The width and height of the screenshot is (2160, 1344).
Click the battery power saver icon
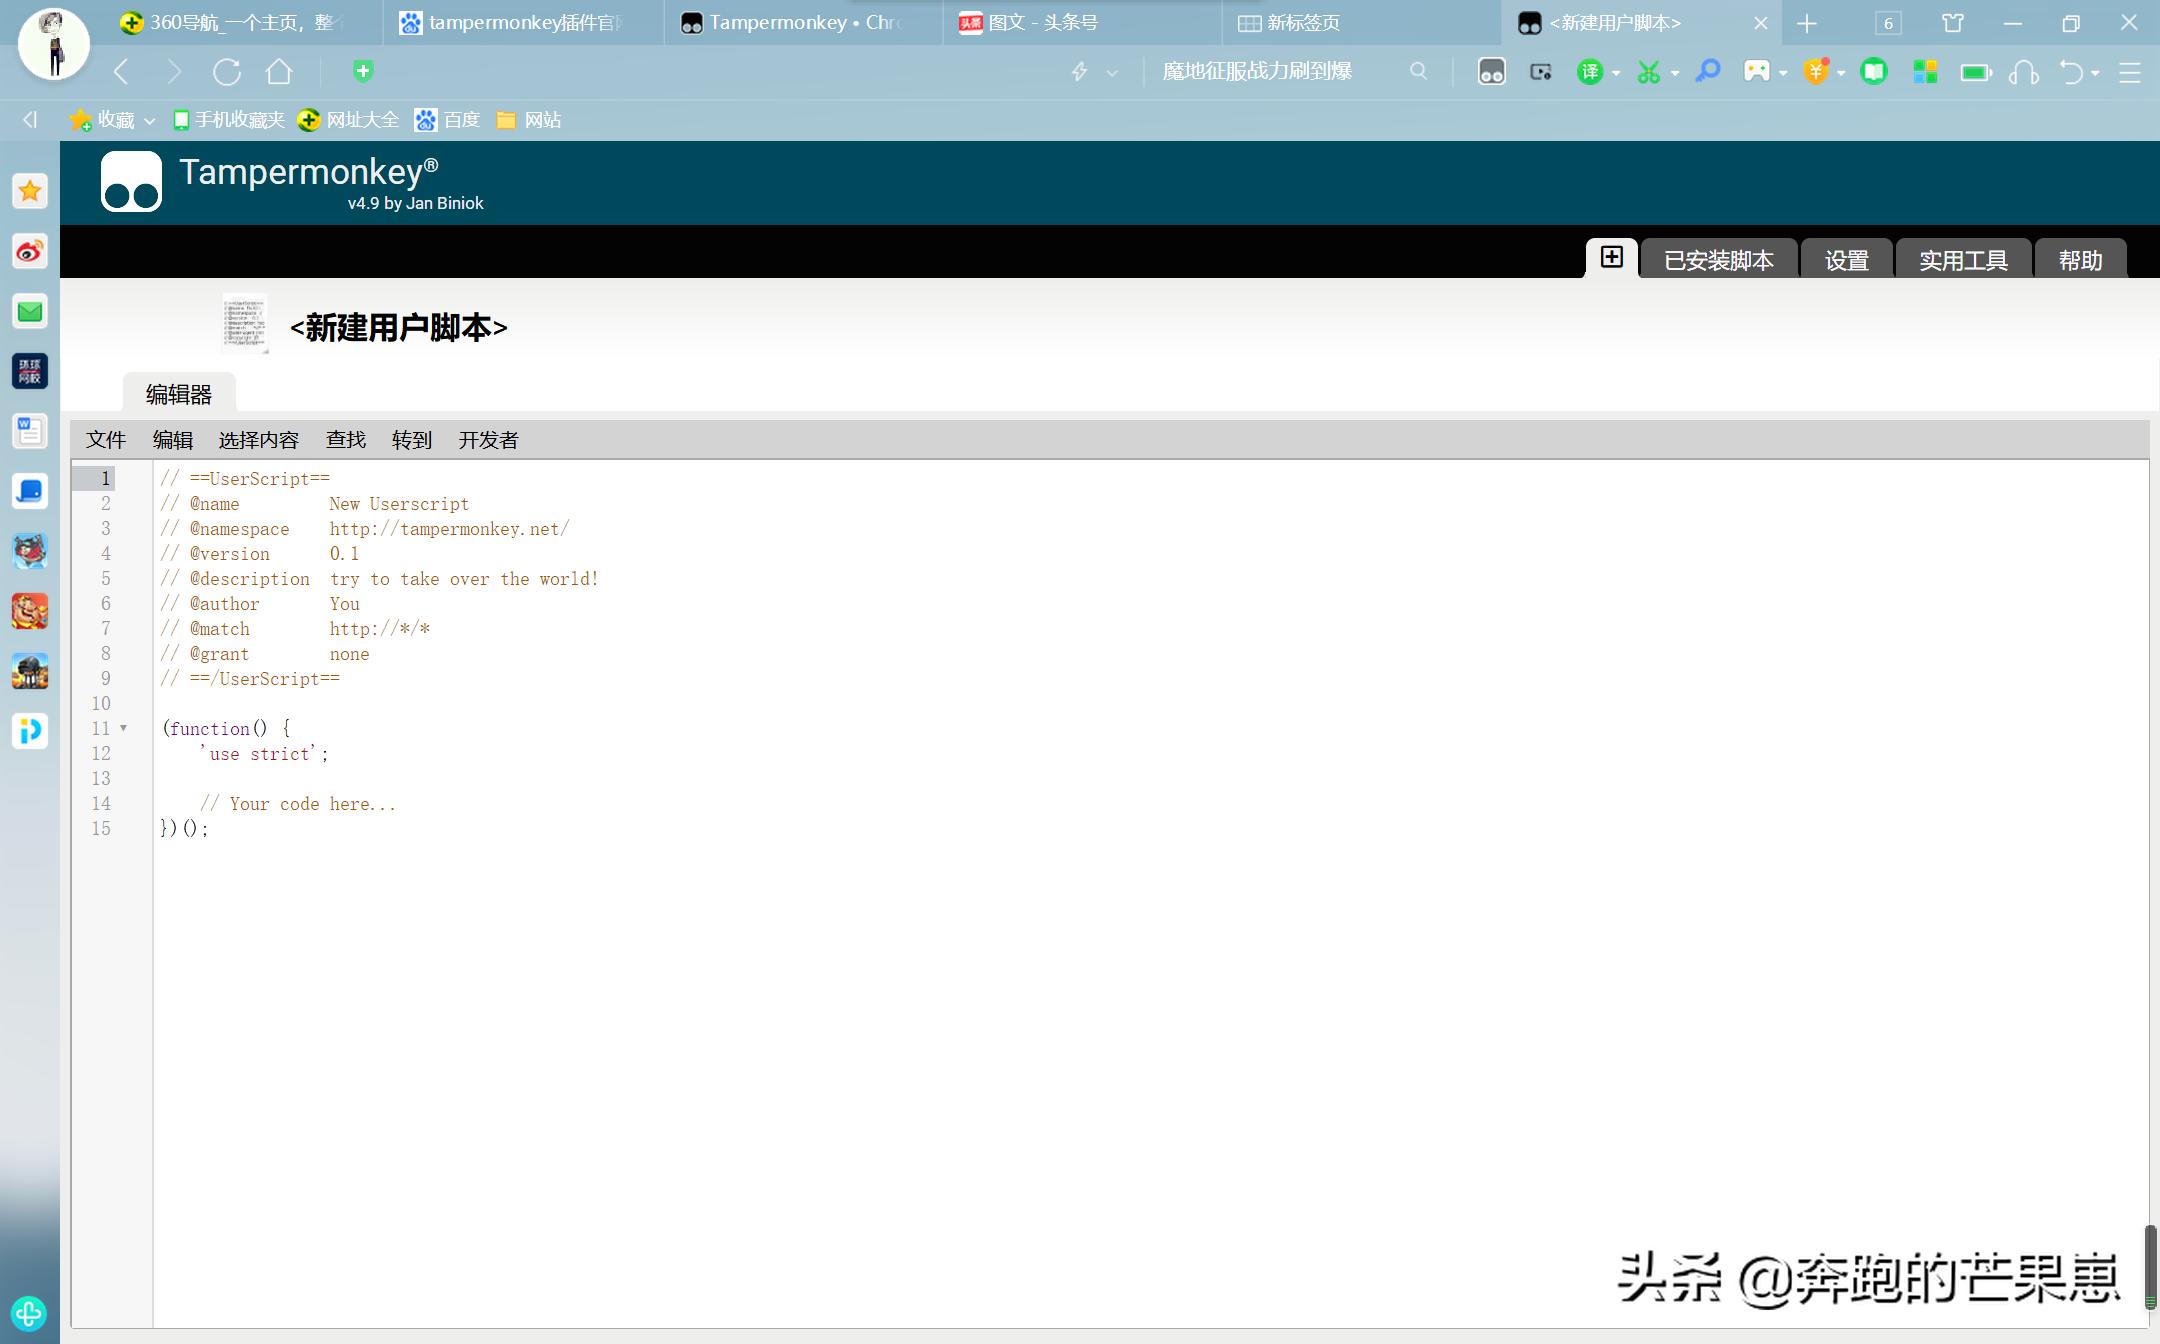[x=1975, y=72]
